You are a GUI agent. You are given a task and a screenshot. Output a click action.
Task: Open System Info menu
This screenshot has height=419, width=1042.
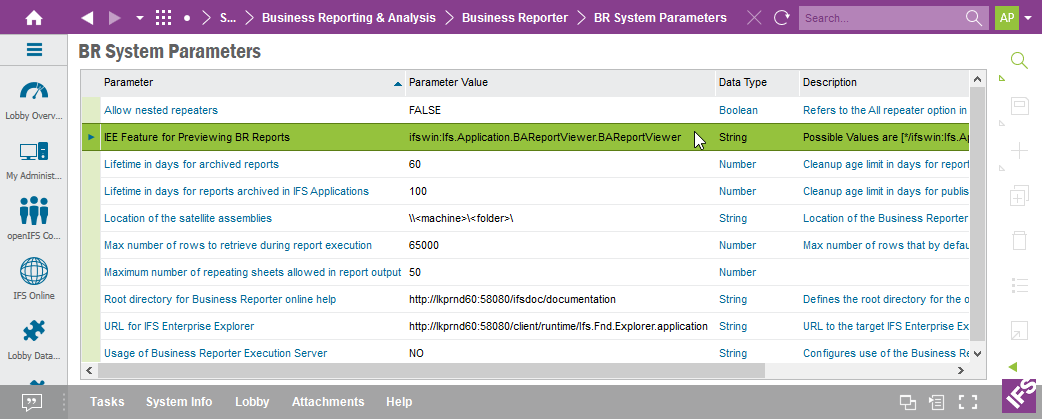(x=179, y=402)
